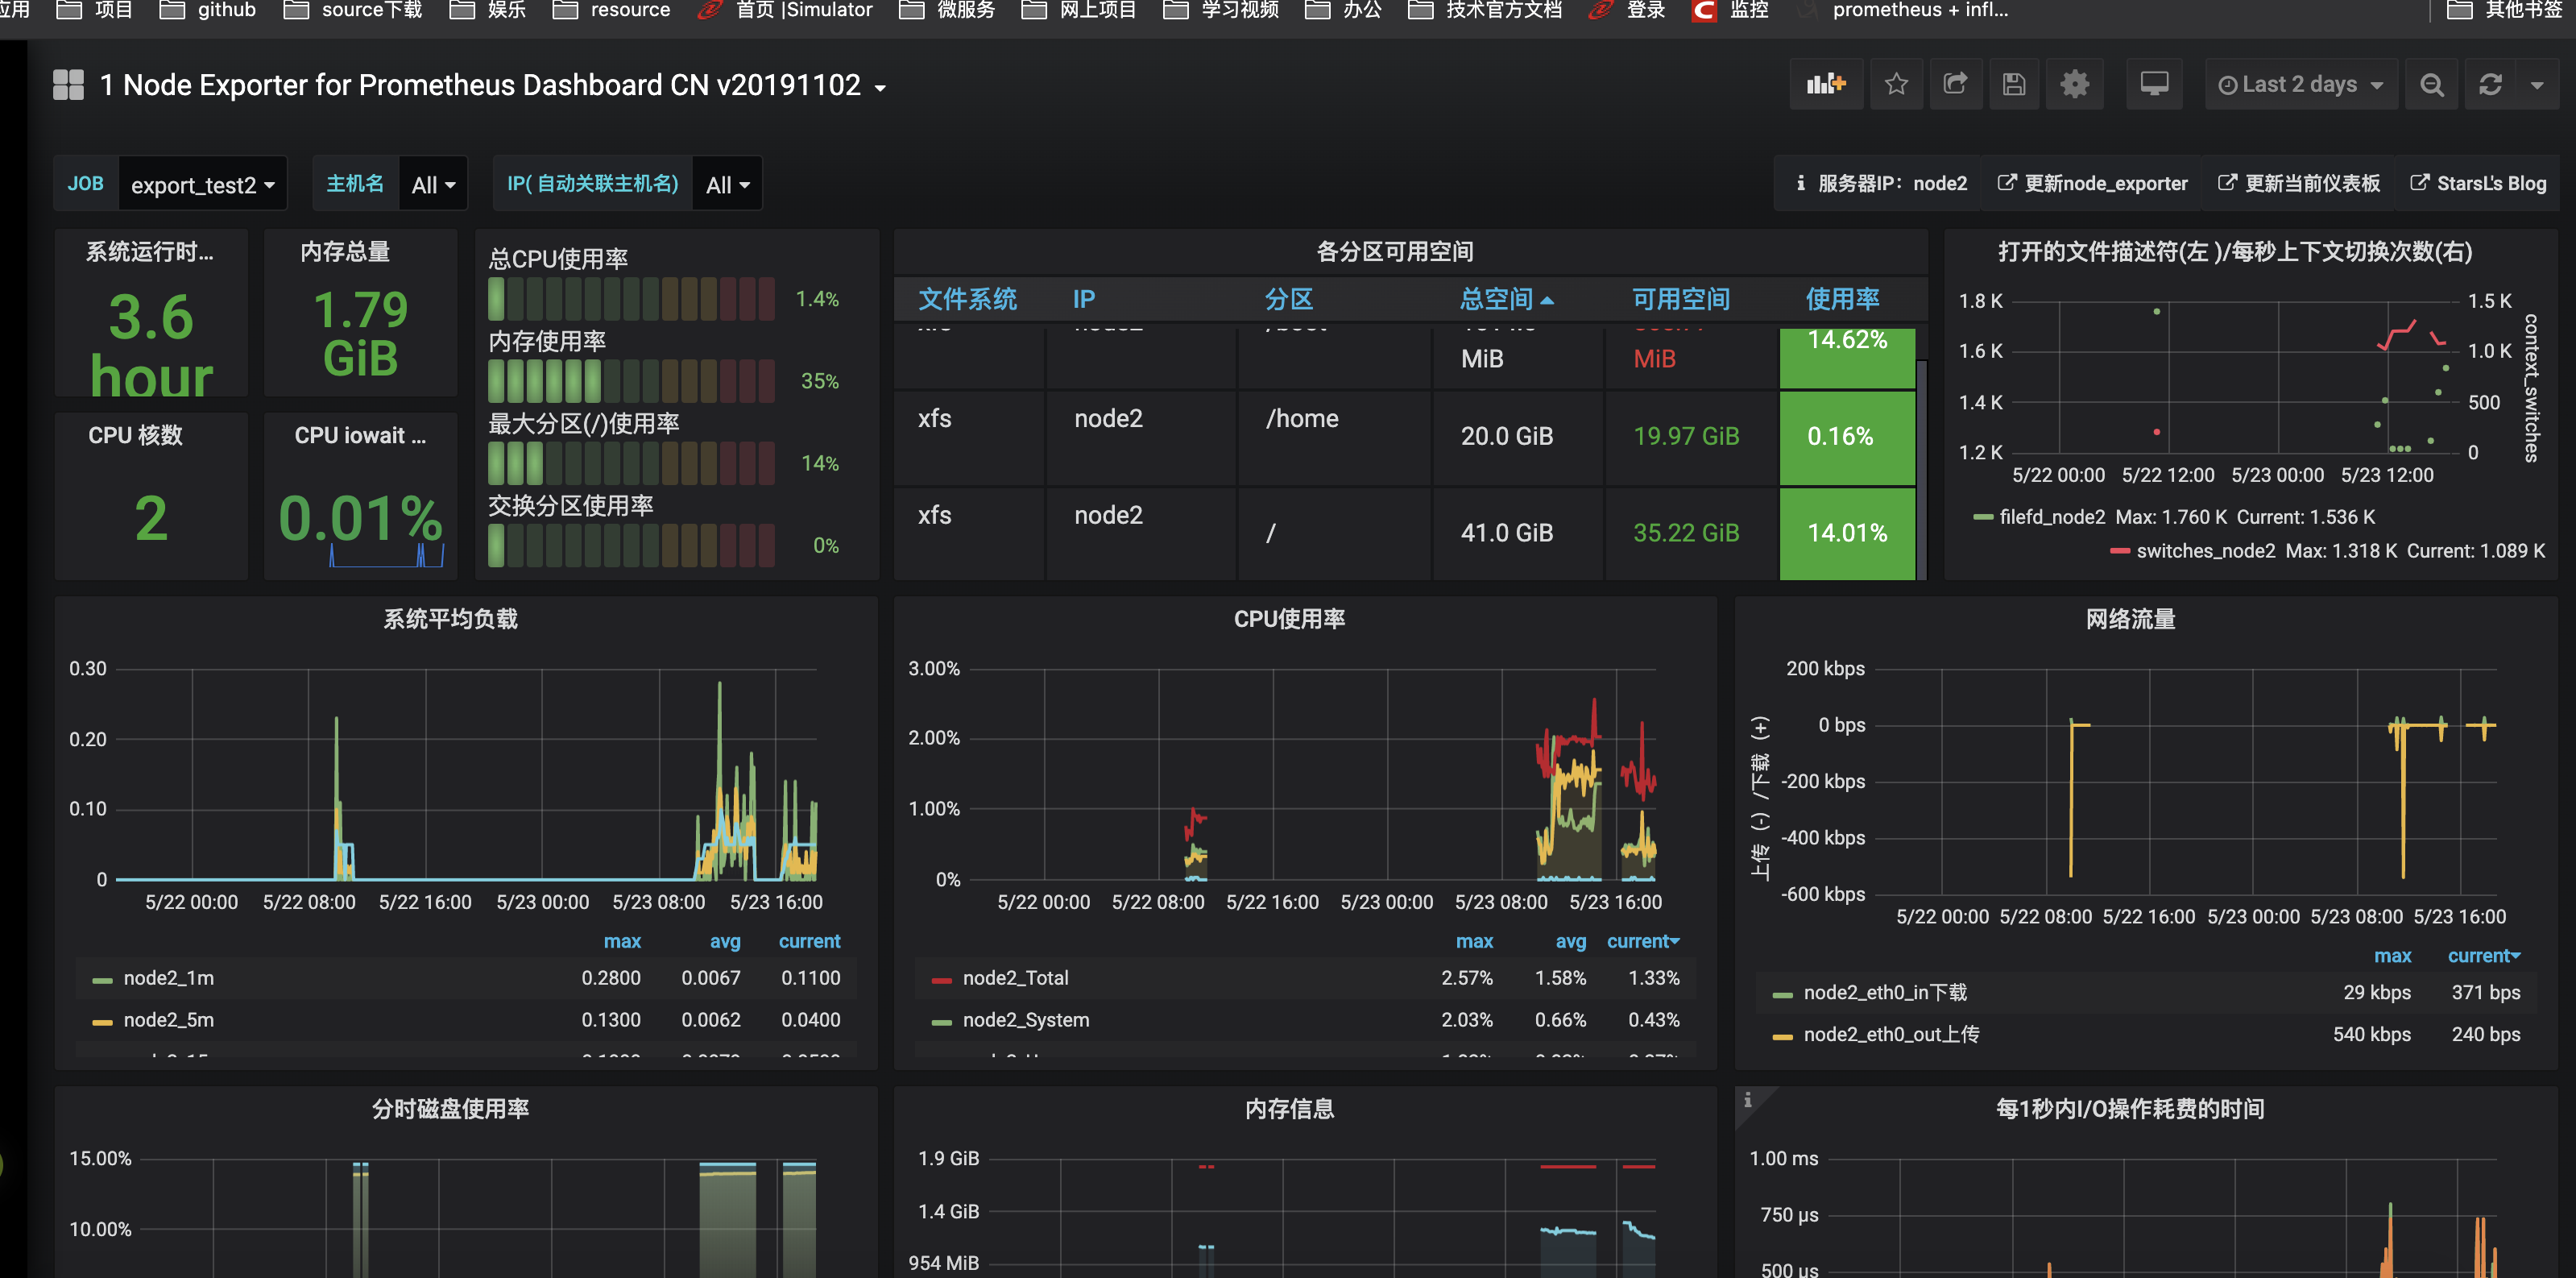Expand the refresh interval dropdown arrow
This screenshot has width=2576, height=1278.
(2540, 84)
